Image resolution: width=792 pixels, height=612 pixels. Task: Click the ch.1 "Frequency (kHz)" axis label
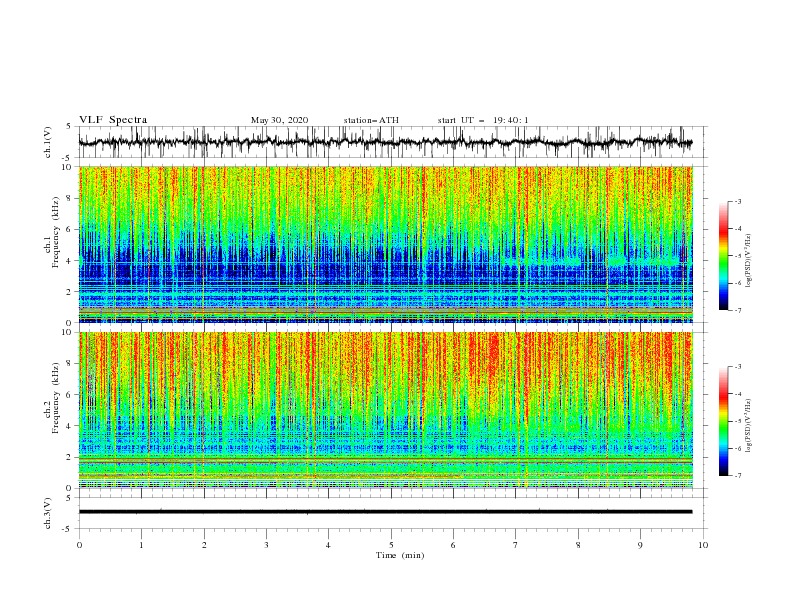56,232
